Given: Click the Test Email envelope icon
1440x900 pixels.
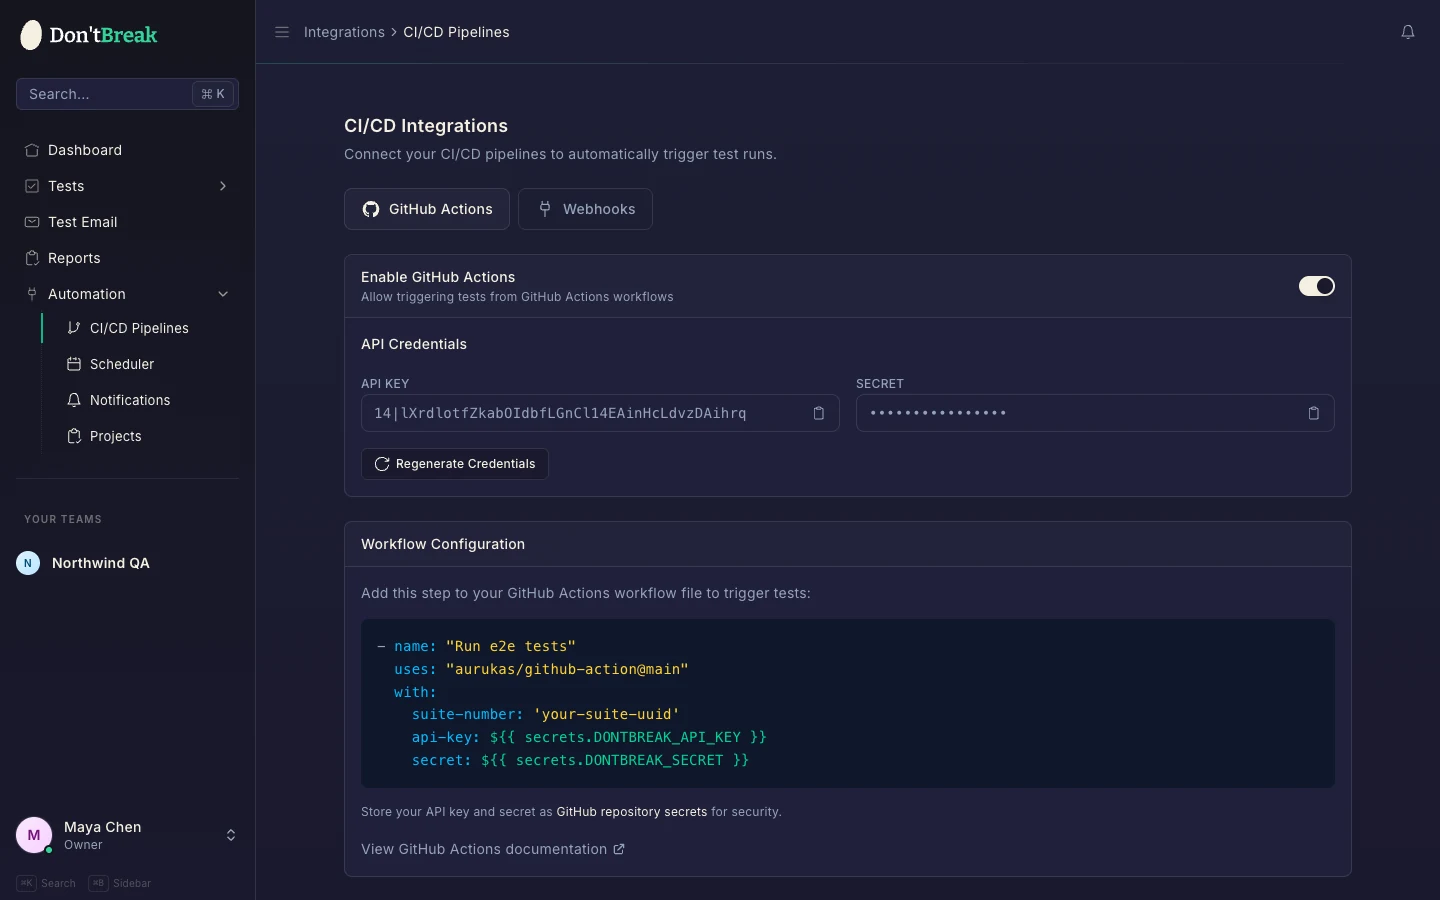Looking at the screenshot, I should click(x=32, y=222).
